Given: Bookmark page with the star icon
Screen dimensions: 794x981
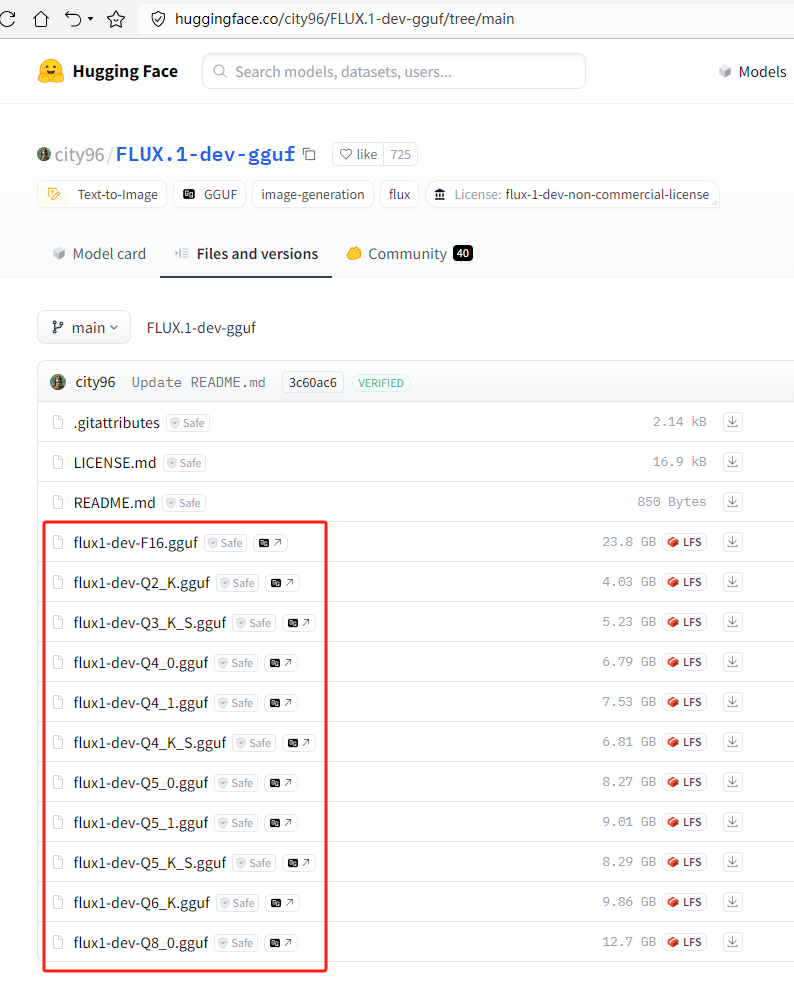Looking at the screenshot, I should coord(116,19).
